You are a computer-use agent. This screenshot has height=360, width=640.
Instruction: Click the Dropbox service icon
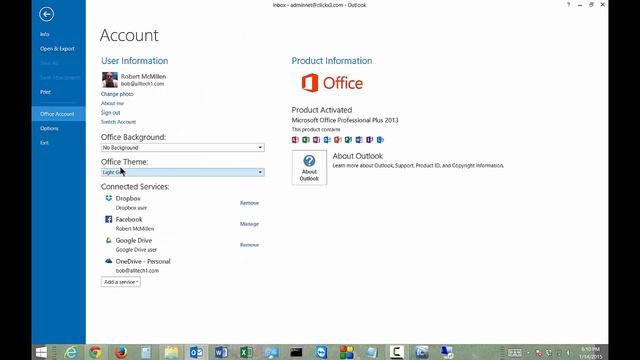point(109,198)
